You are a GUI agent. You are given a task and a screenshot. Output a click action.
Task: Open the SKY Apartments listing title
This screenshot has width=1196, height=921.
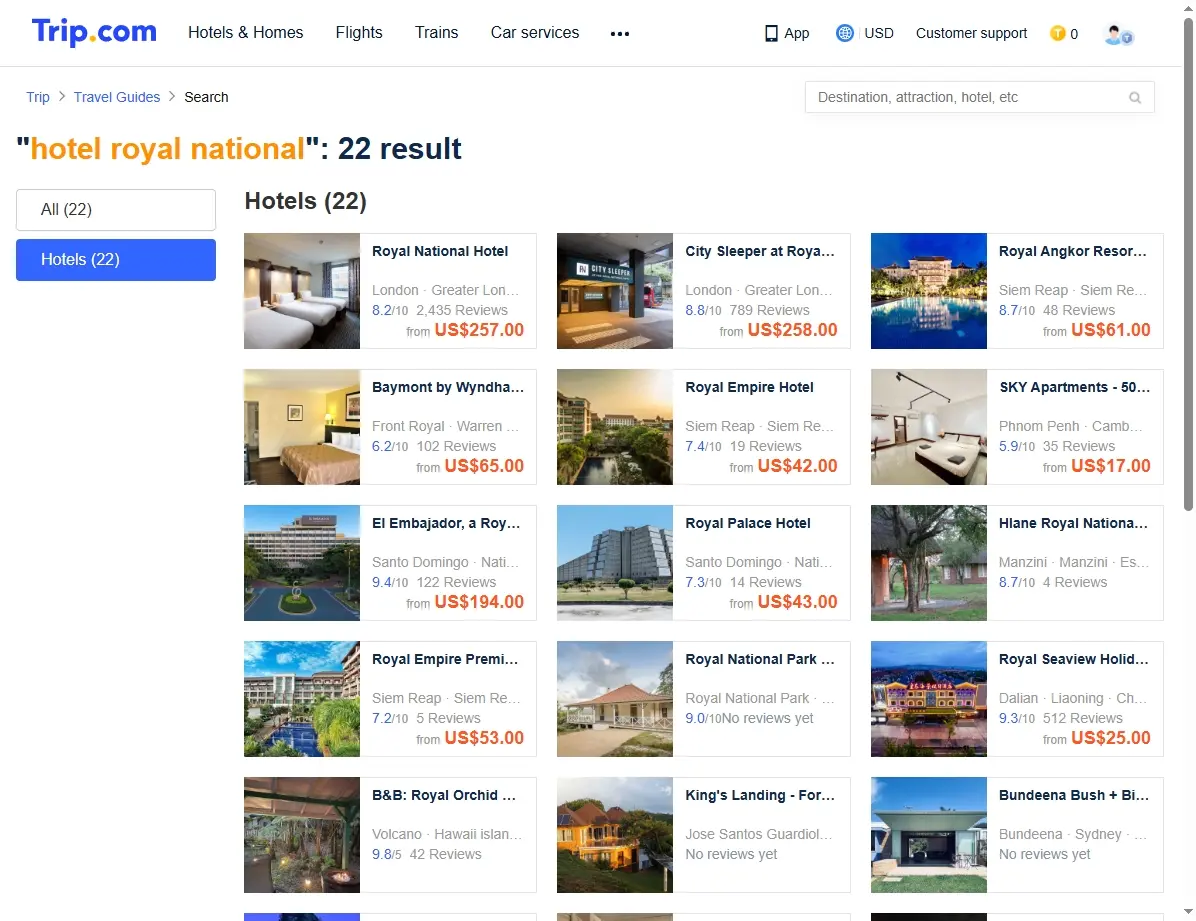pyautogui.click(x=1074, y=387)
